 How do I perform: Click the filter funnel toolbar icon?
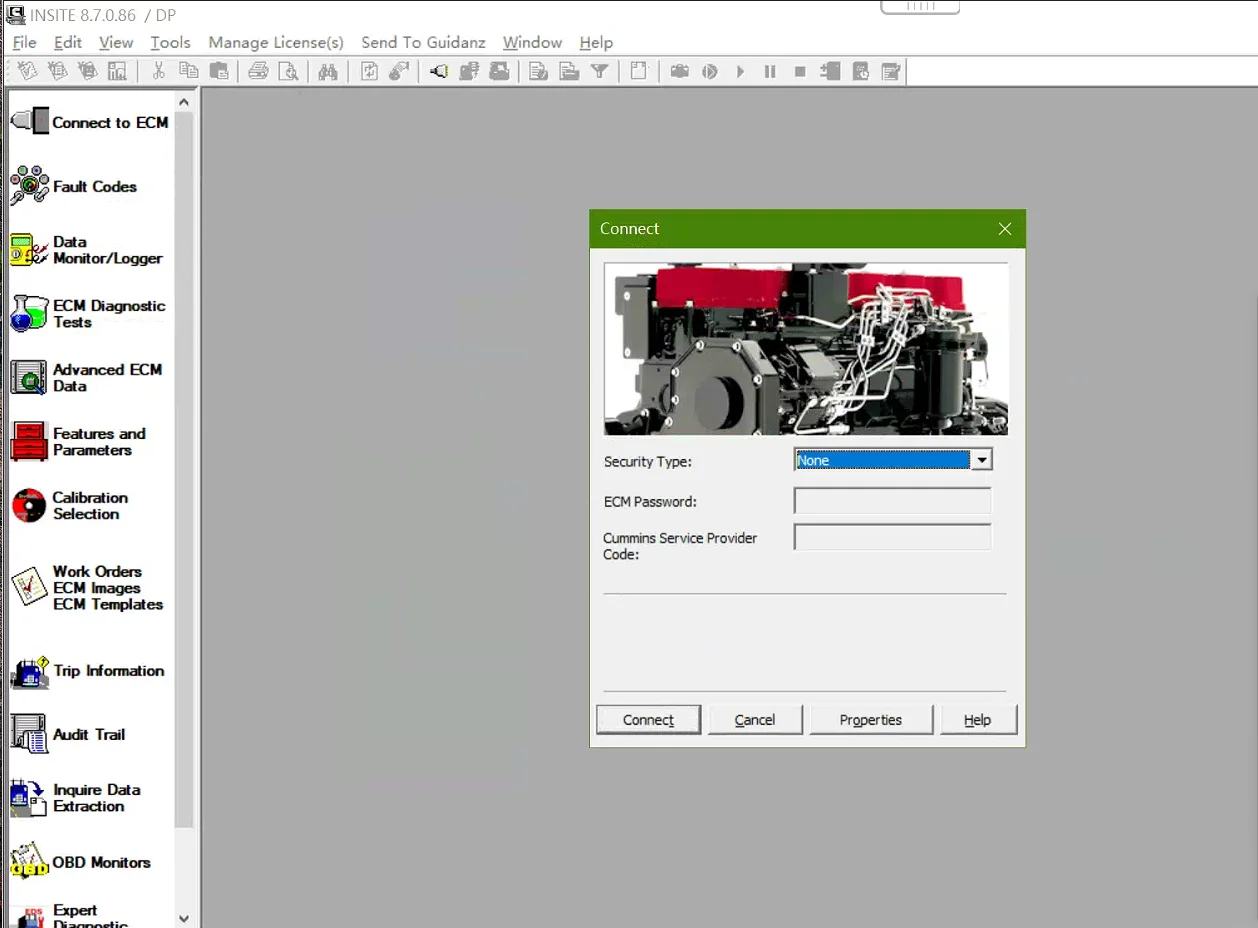pos(599,71)
